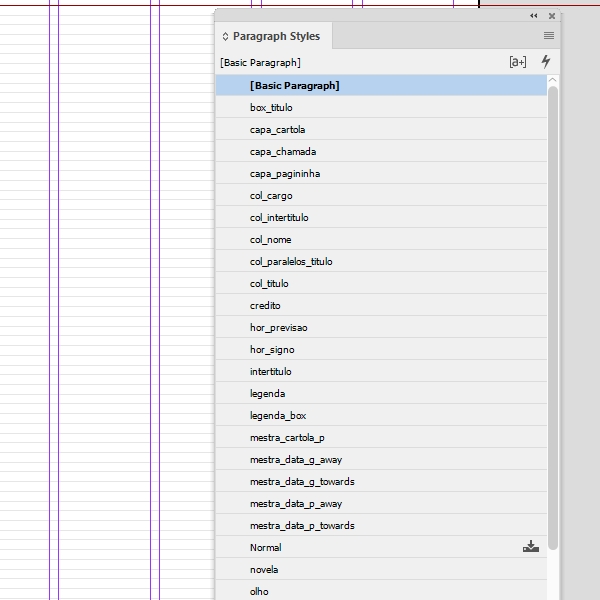
Task: Select the [Basic Paragraph] style in the list
Action: tap(381, 85)
